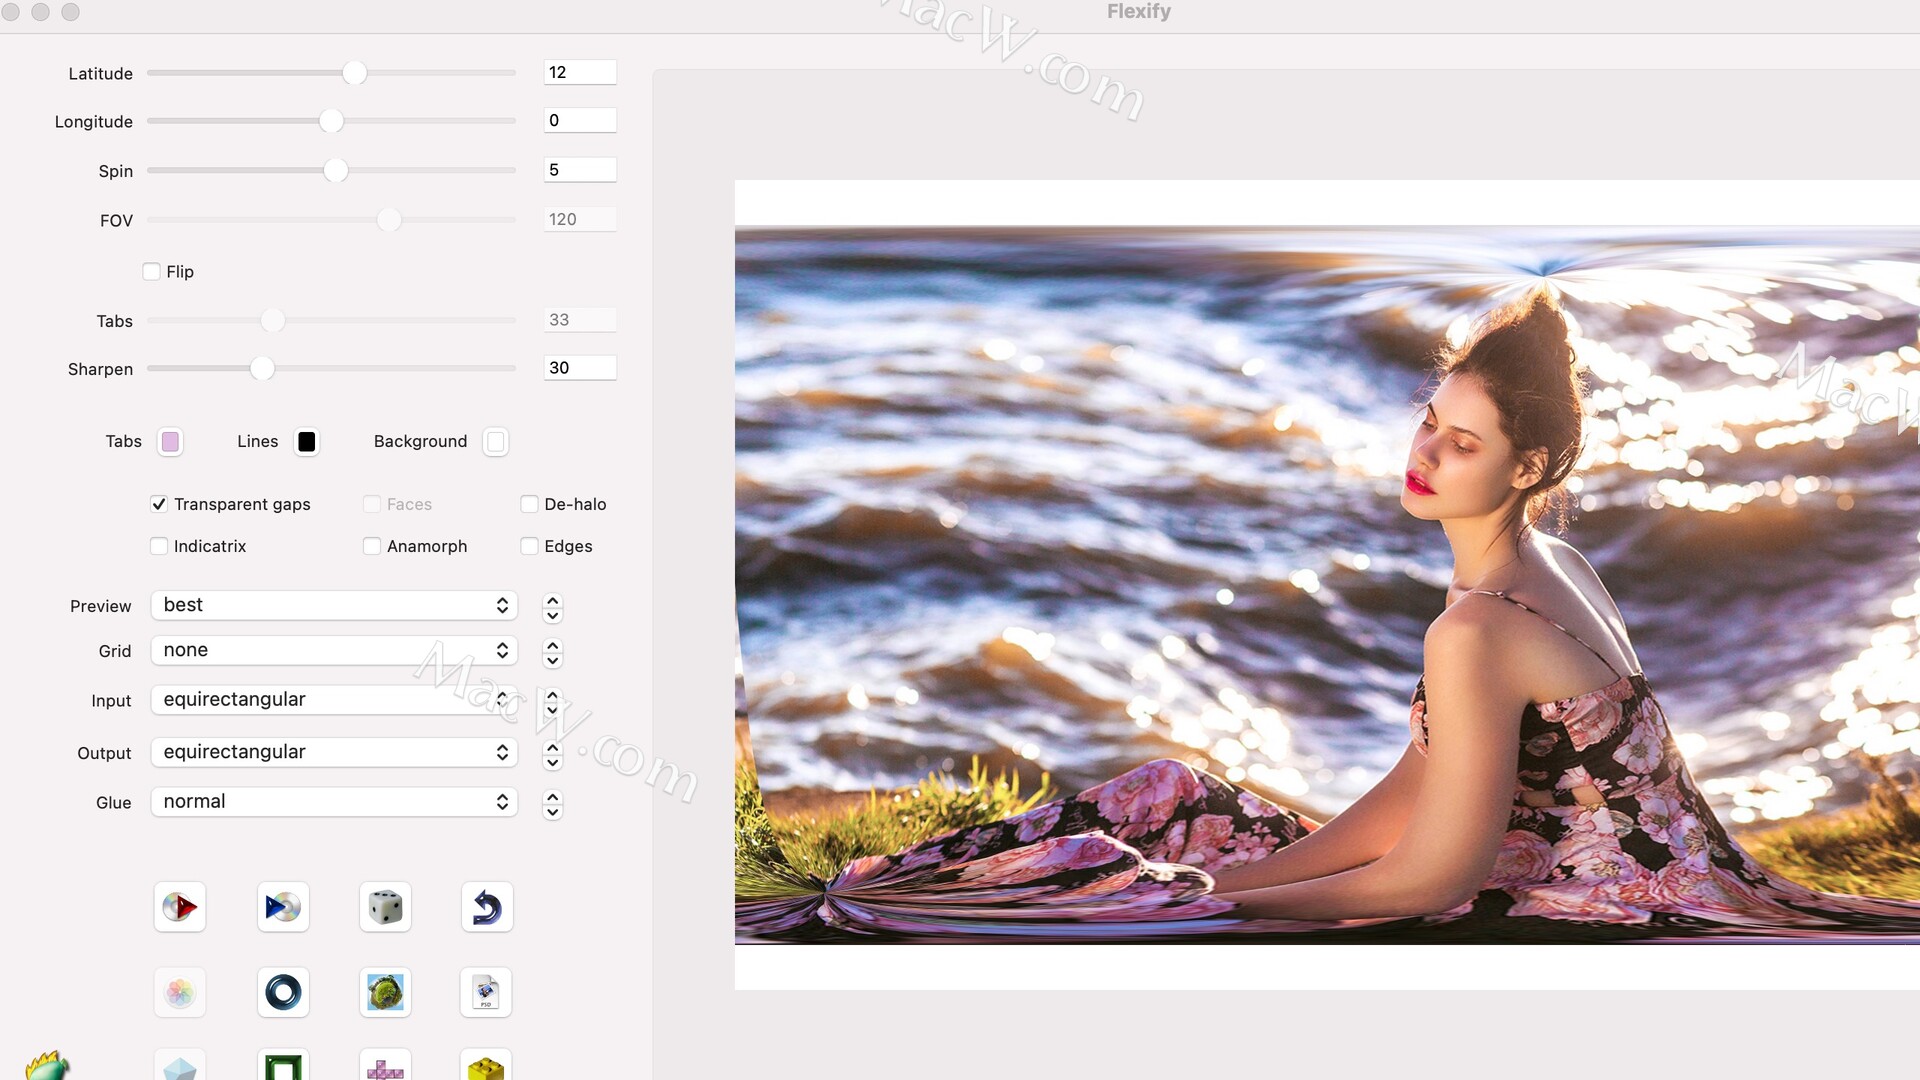Click the Sharpen value field showing 30
The width and height of the screenshot is (1920, 1080).
[x=580, y=368]
